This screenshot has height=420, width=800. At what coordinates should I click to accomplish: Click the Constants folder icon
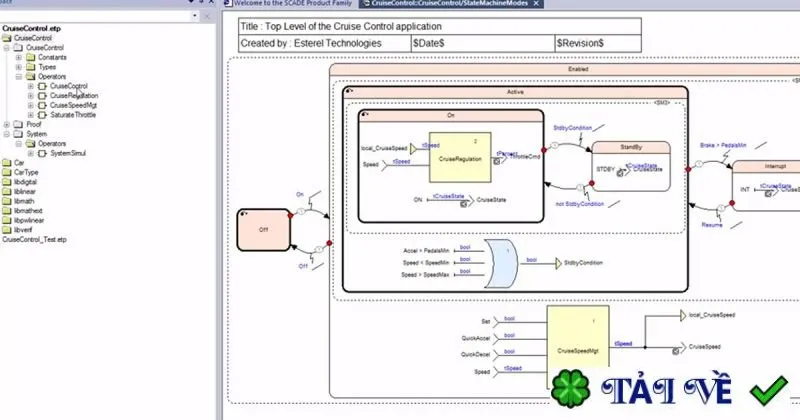pyautogui.click(x=31, y=57)
